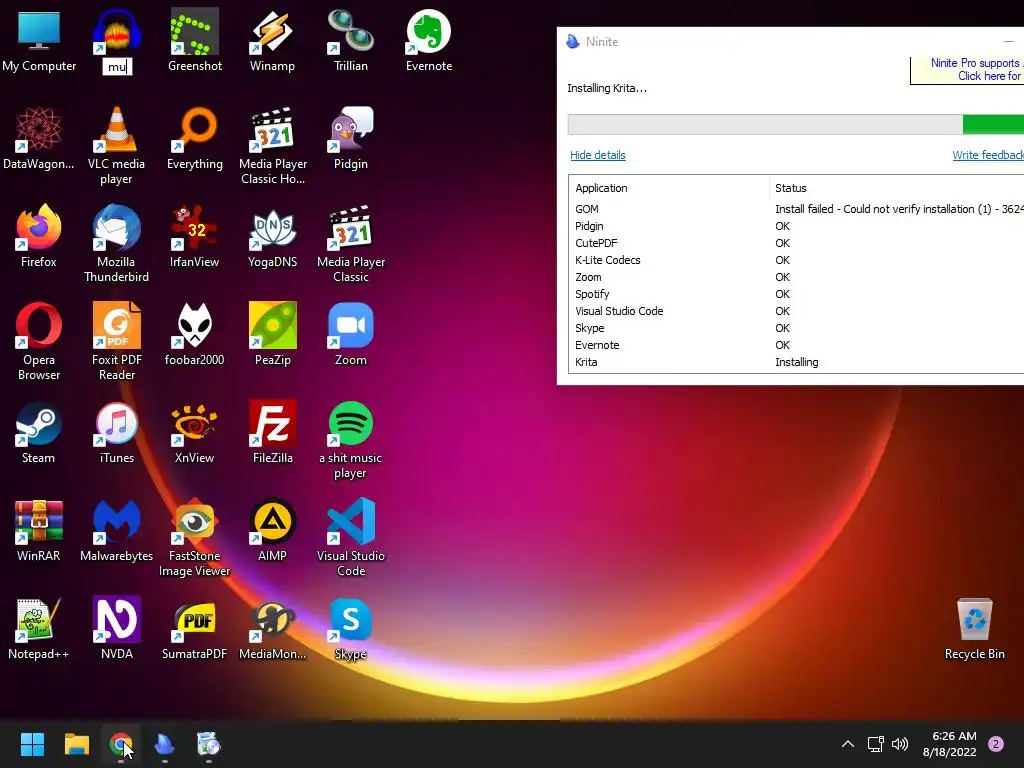Select the Visual Studio Code shortcut
This screenshot has width=1024, height=768.
tap(351, 538)
